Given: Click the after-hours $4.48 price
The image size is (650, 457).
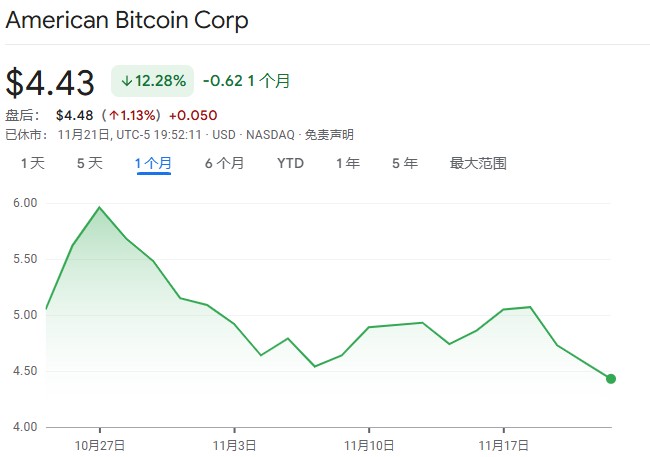Looking at the screenshot, I should click(75, 115).
